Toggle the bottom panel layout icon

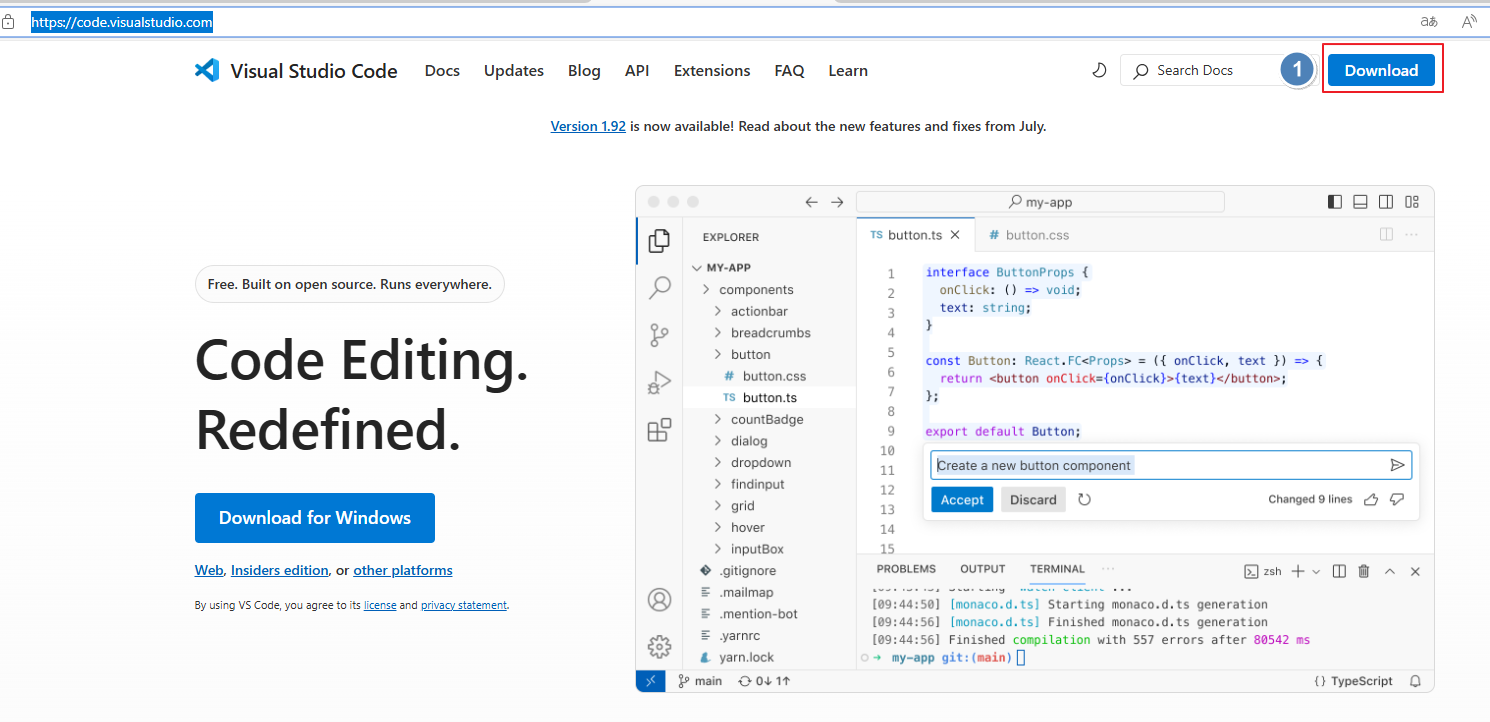click(1360, 202)
